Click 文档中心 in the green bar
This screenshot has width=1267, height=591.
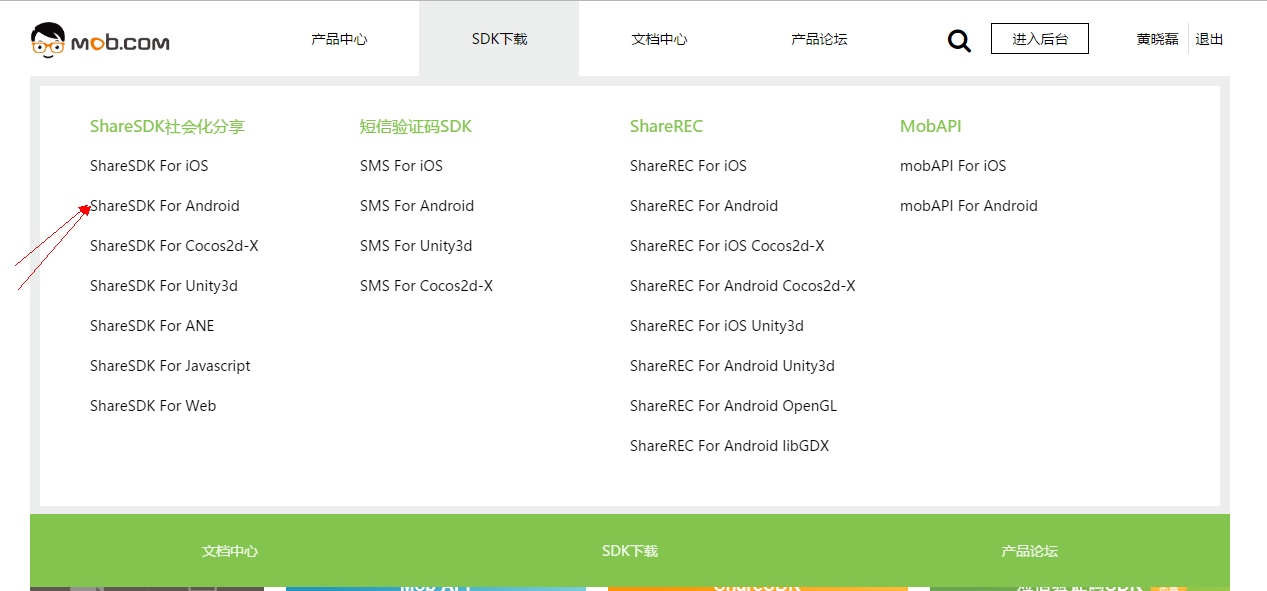pos(230,551)
